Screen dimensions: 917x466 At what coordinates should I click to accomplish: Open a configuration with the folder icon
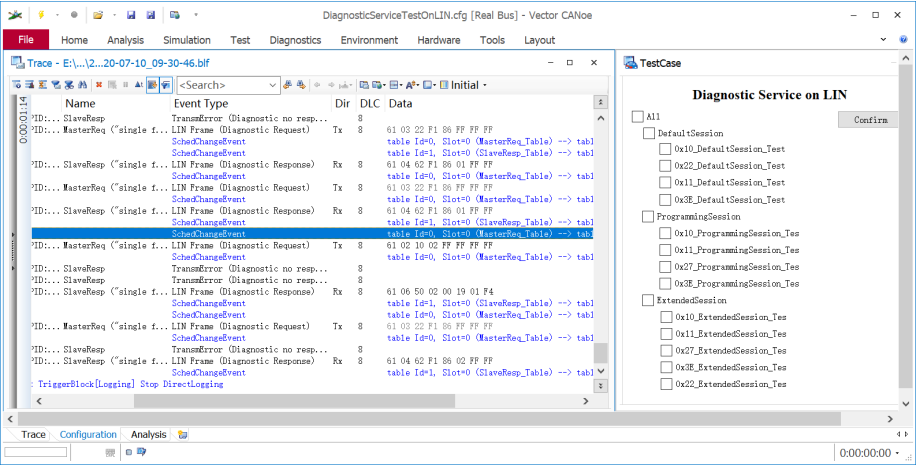(98, 15)
